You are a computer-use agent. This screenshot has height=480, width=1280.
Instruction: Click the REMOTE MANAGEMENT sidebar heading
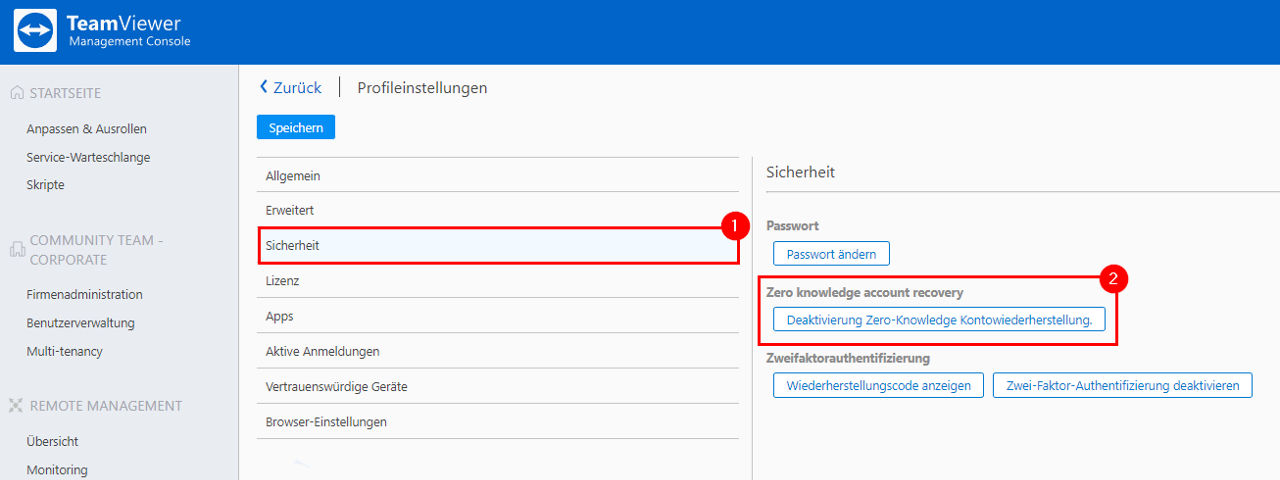tap(106, 406)
